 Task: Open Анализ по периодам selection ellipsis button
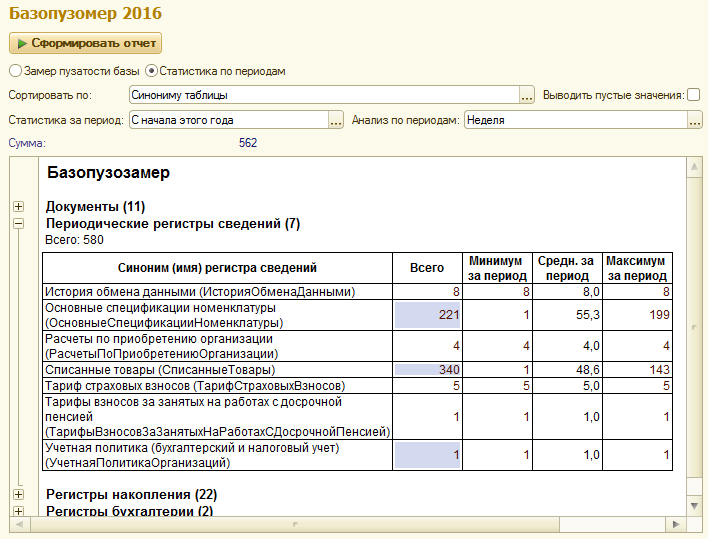pyautogui.click(x=695, y=120)
